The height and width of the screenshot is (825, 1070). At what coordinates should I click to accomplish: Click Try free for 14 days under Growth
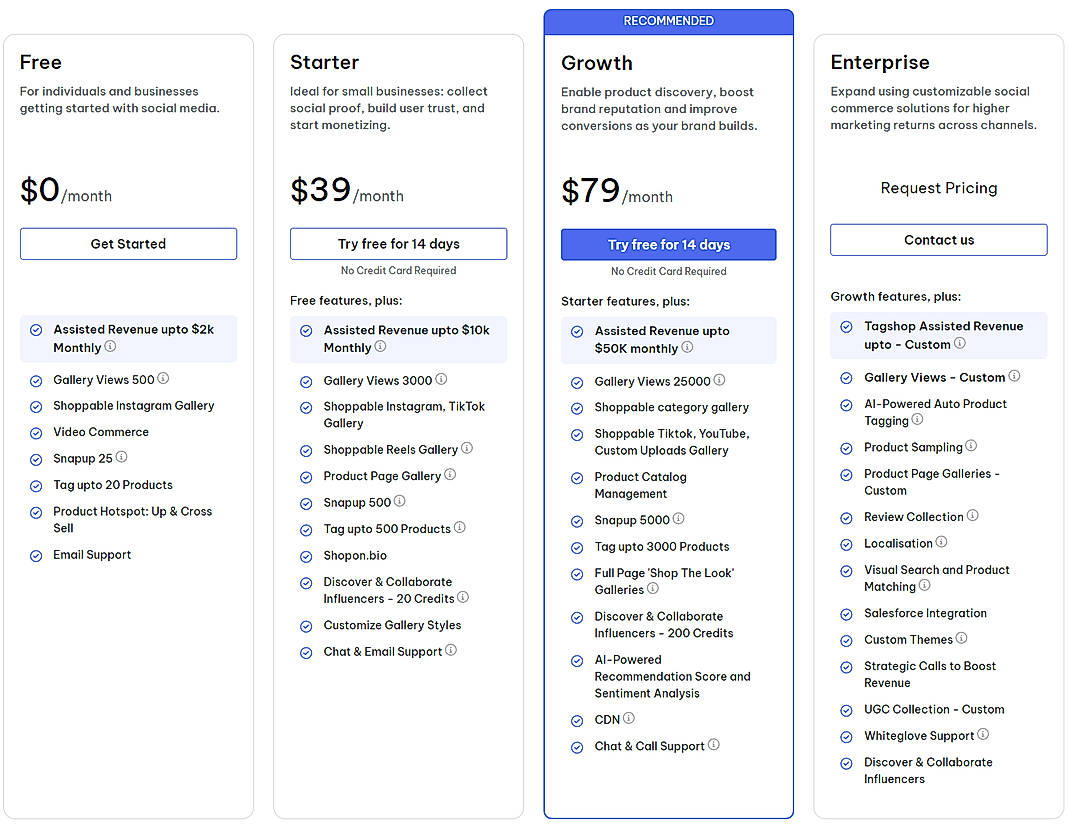coord(668,244)
